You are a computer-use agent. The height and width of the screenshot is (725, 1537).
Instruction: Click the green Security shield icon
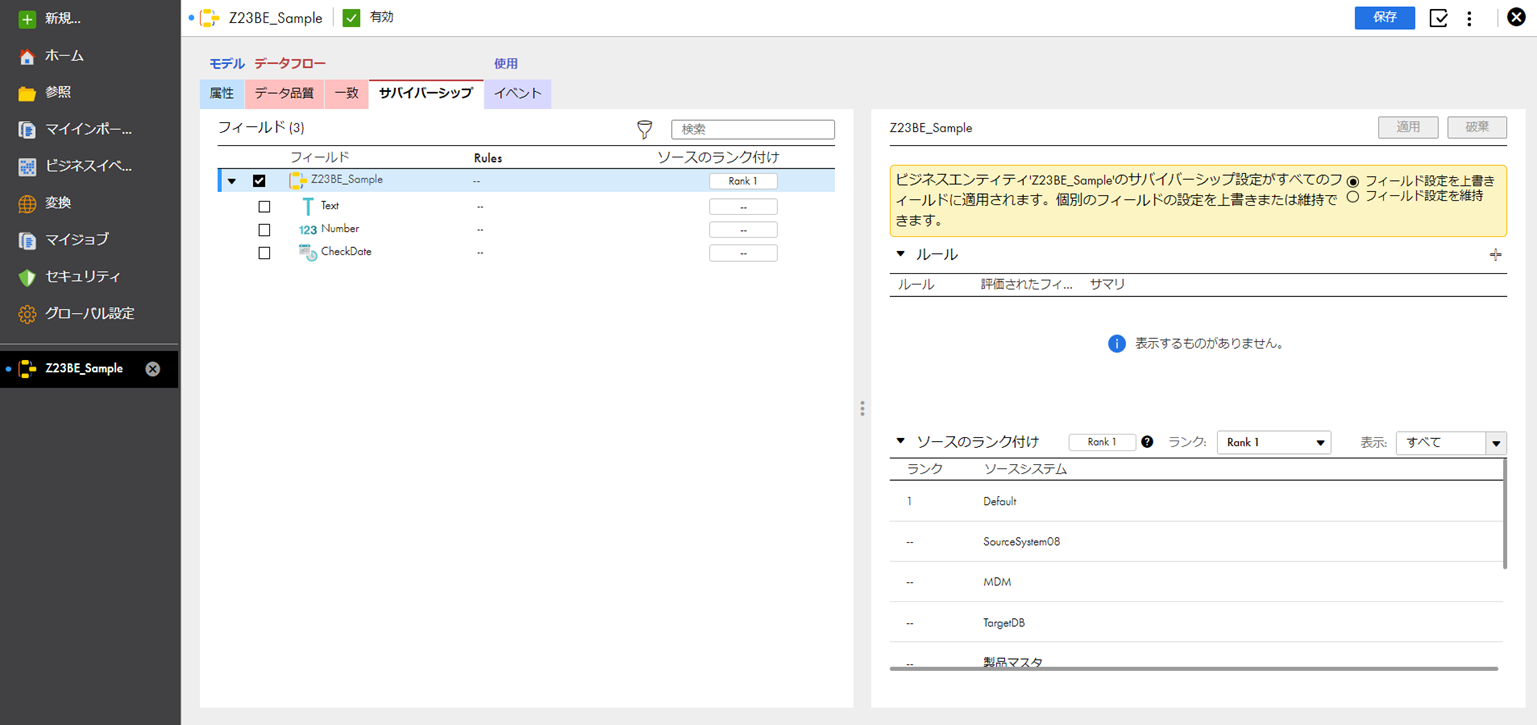click(x=27, y=277)
